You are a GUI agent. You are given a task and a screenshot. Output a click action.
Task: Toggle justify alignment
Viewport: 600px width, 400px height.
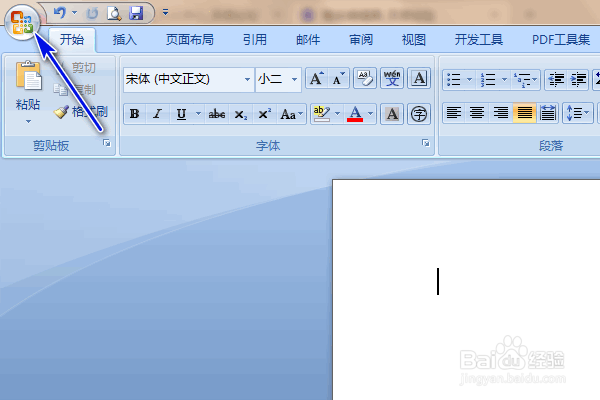(524, 113)
